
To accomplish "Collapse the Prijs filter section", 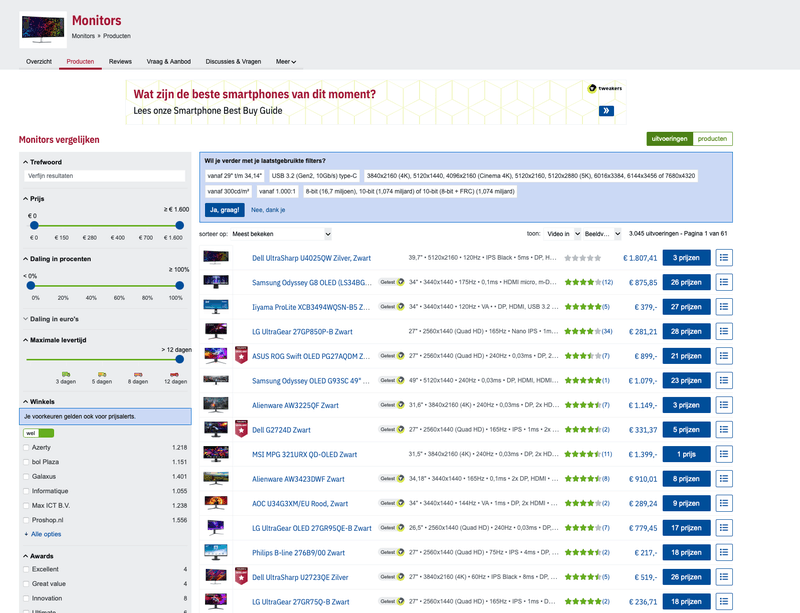I will [x=34, y=199].
